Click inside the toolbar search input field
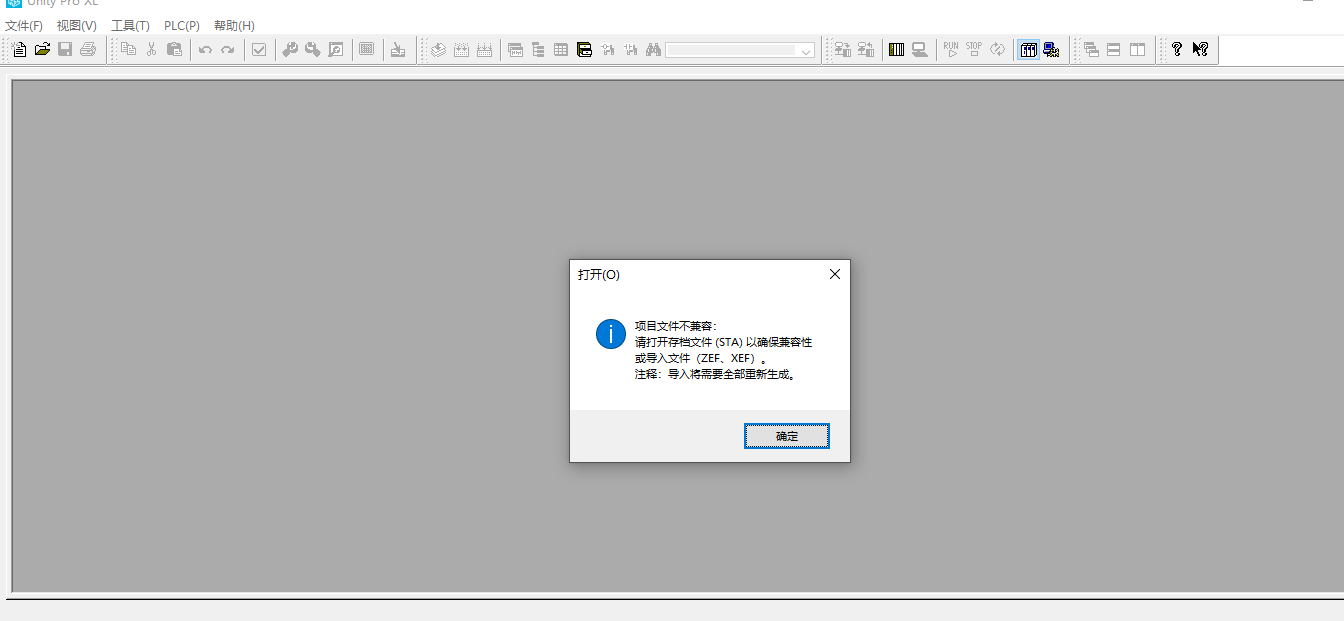 (x=730, y=50)
